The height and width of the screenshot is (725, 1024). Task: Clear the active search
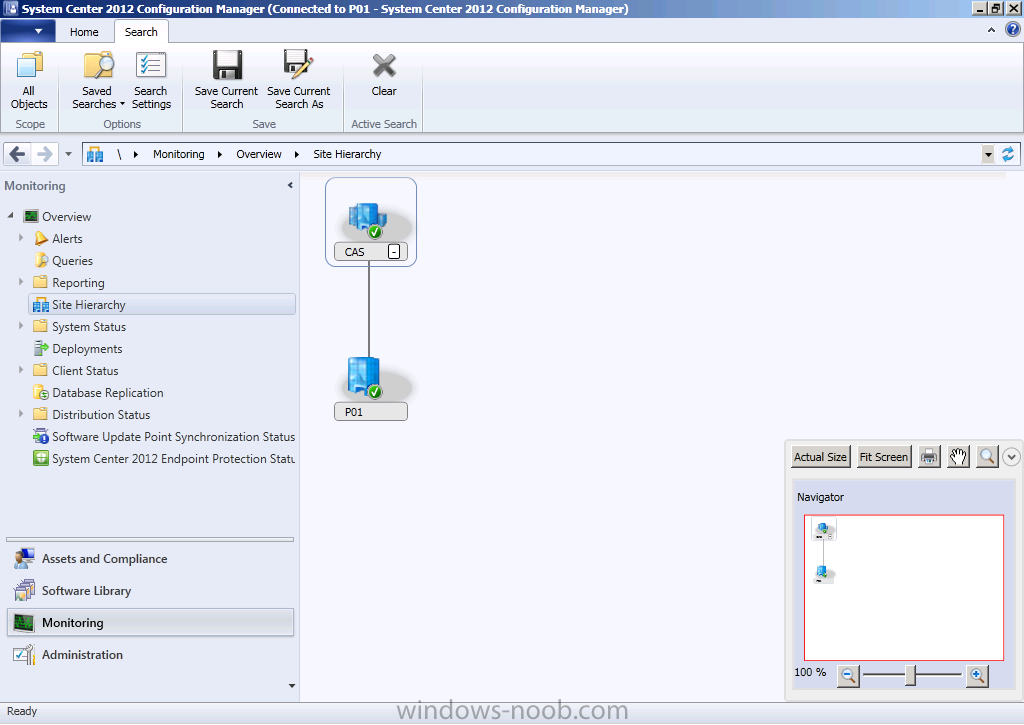[x=384, y=74]
